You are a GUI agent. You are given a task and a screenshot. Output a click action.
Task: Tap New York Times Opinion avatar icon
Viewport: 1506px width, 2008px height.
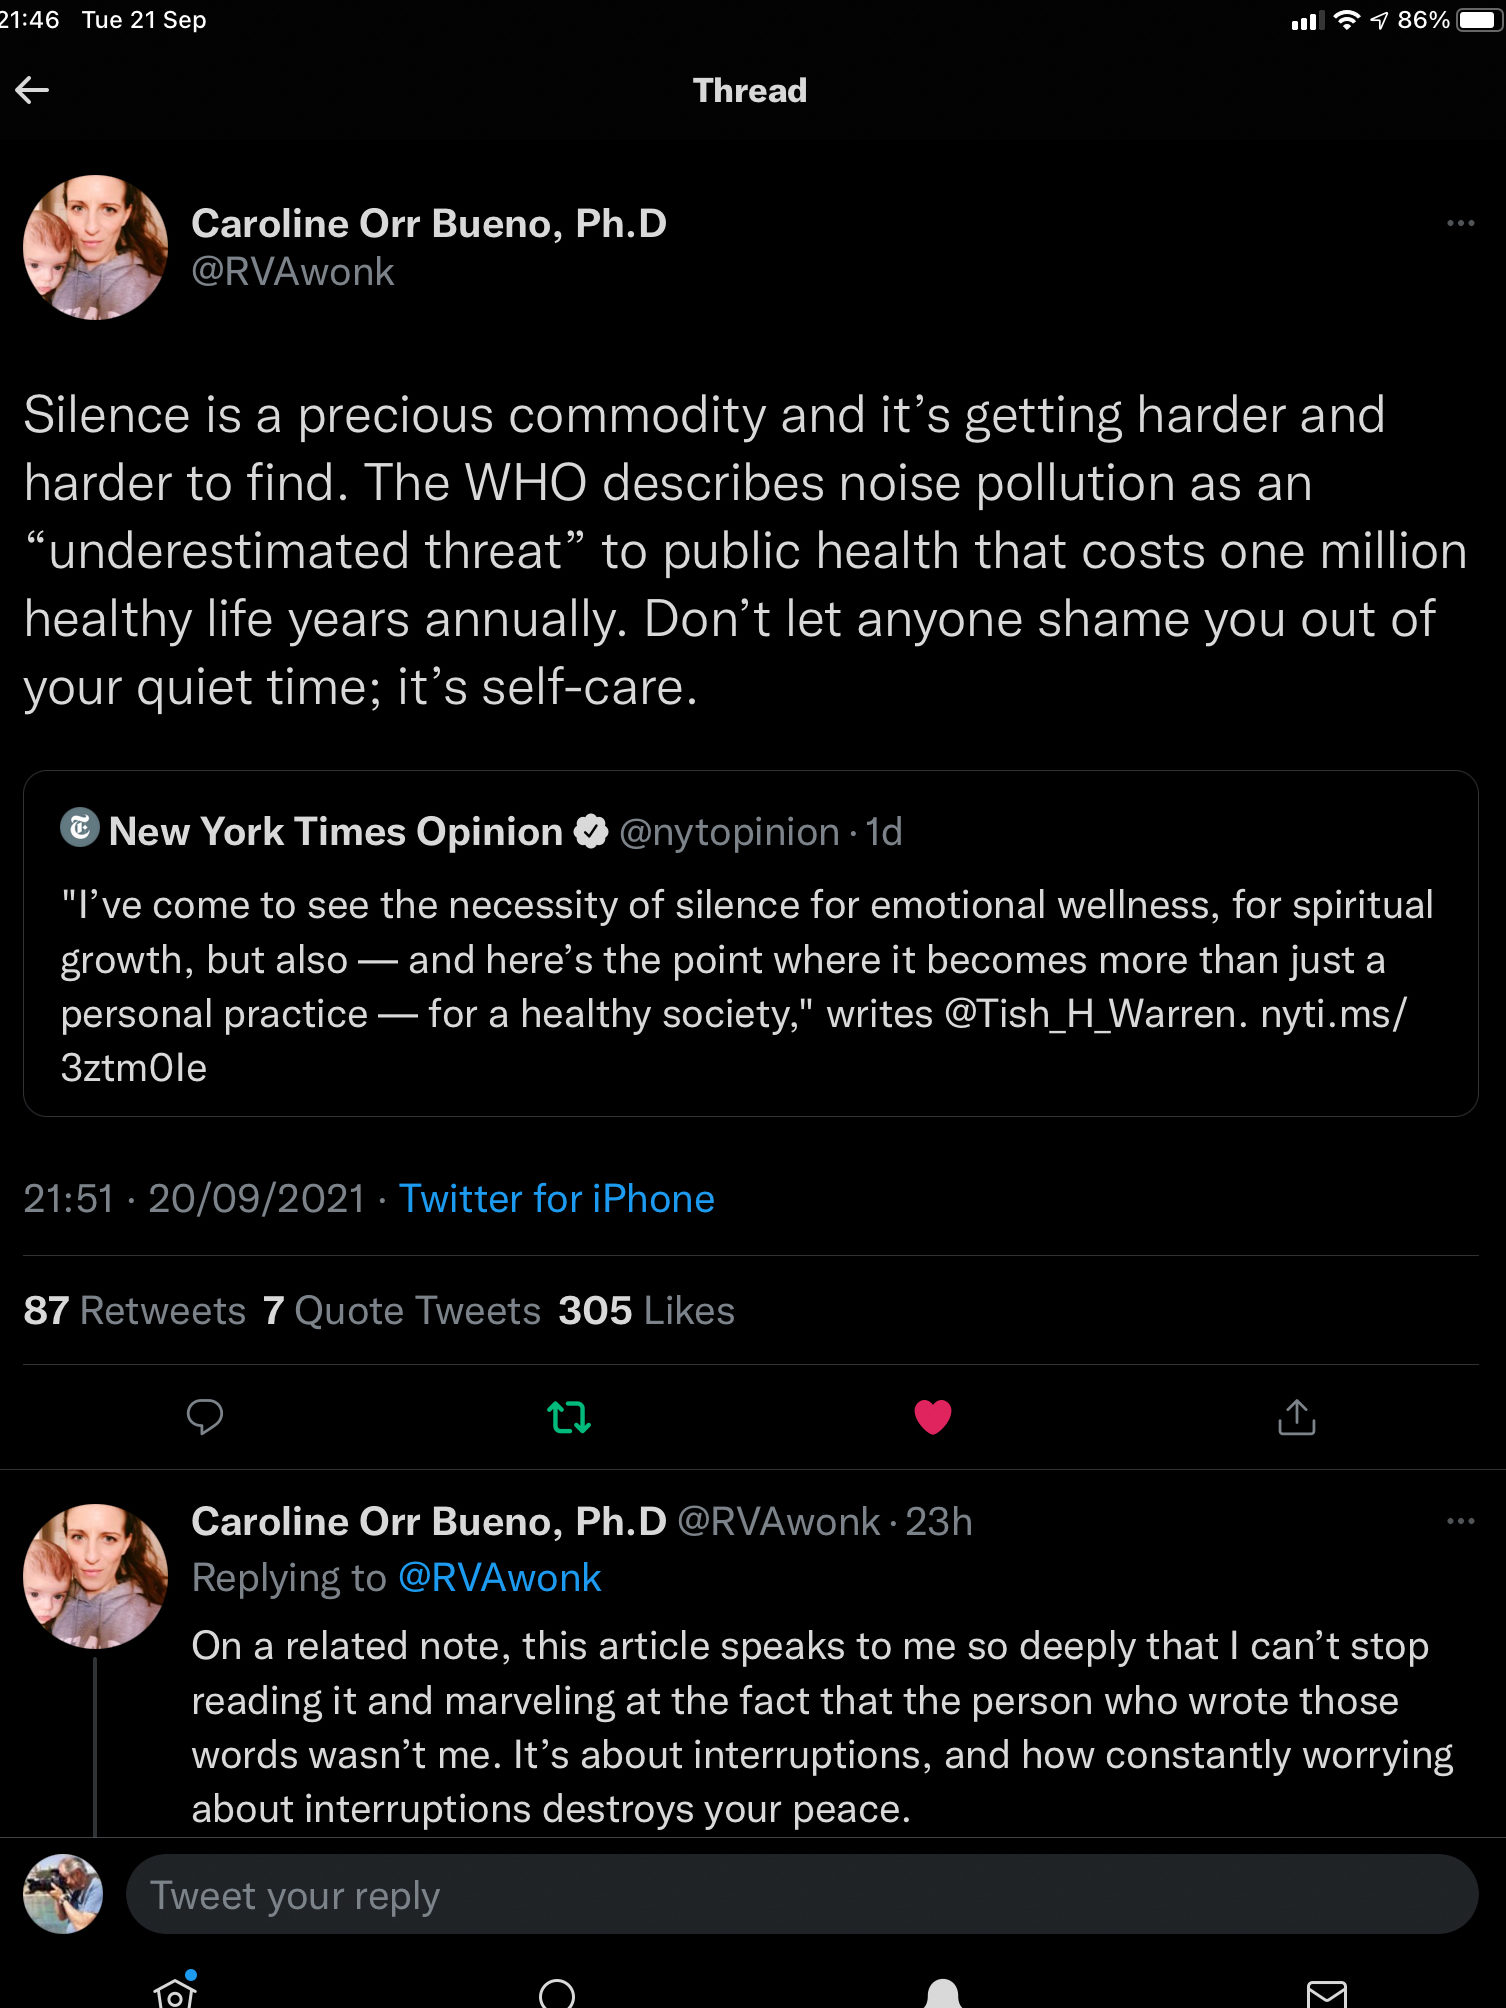(80, 828)
